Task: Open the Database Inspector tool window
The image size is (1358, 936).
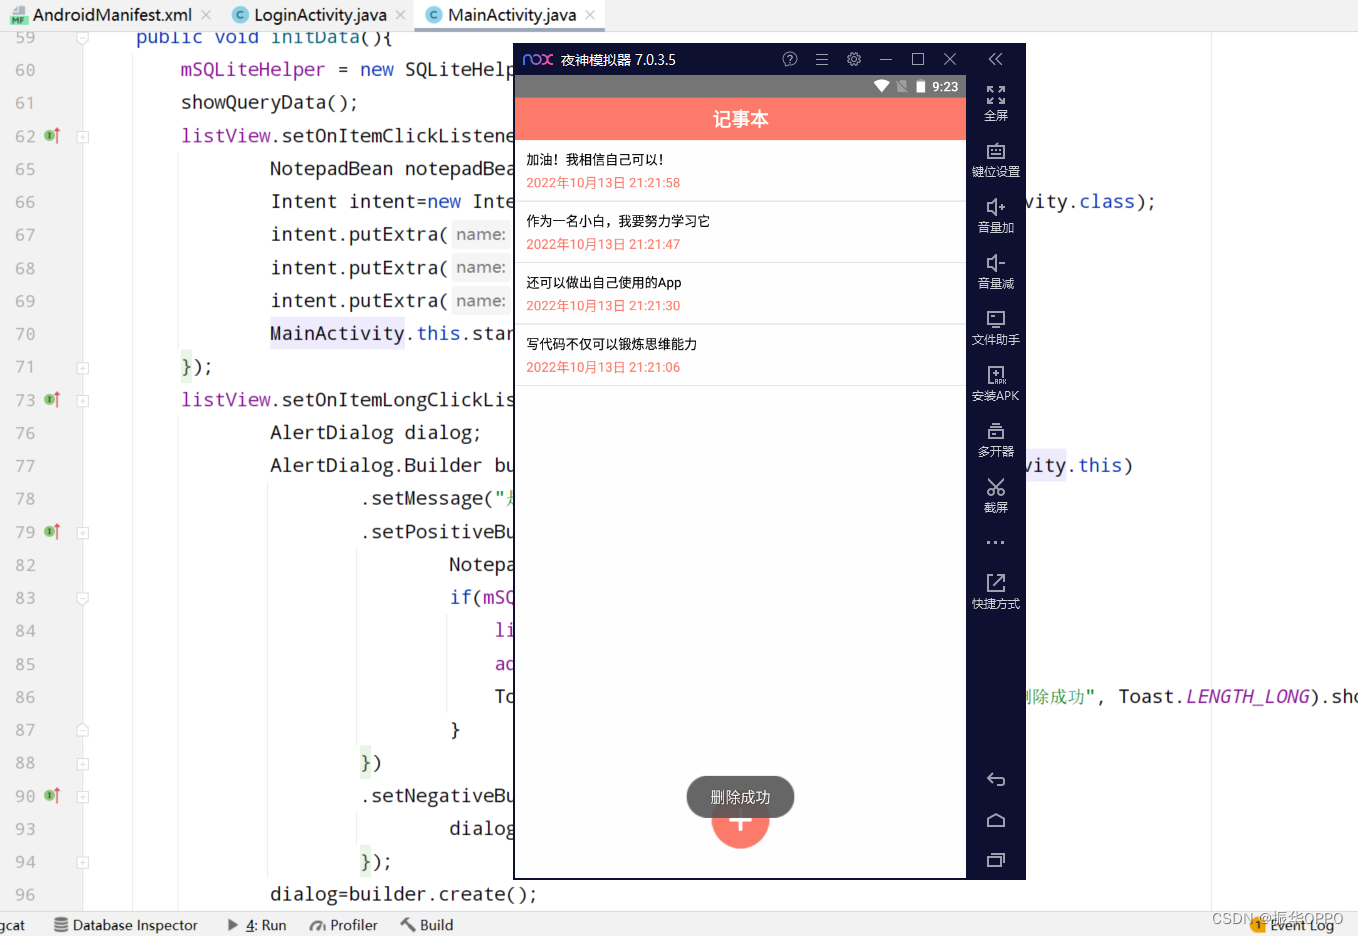Action: 126,925
